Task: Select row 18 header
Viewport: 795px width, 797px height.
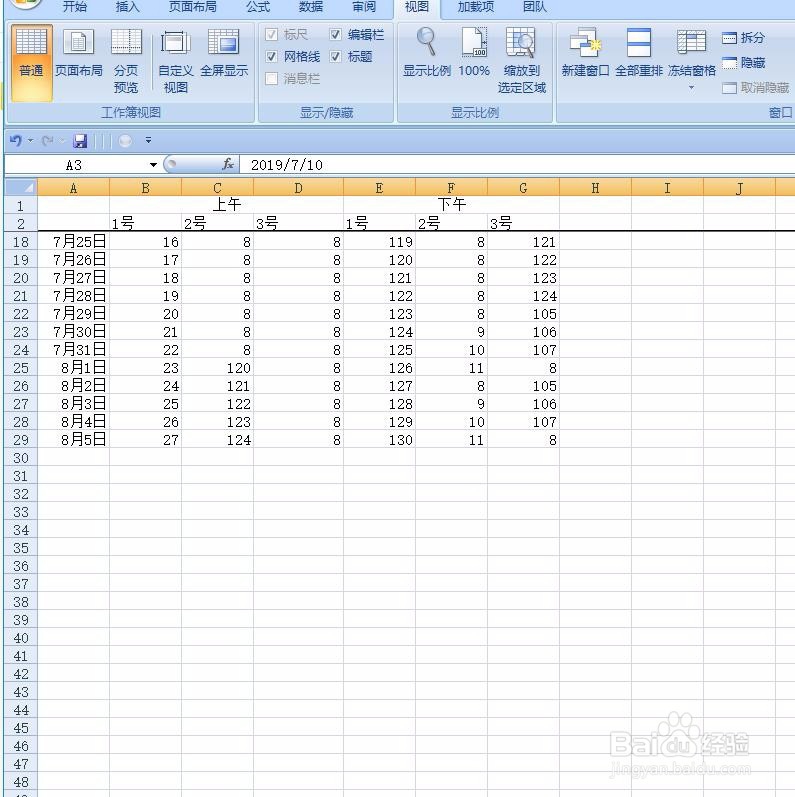Action: pos(21,242)
